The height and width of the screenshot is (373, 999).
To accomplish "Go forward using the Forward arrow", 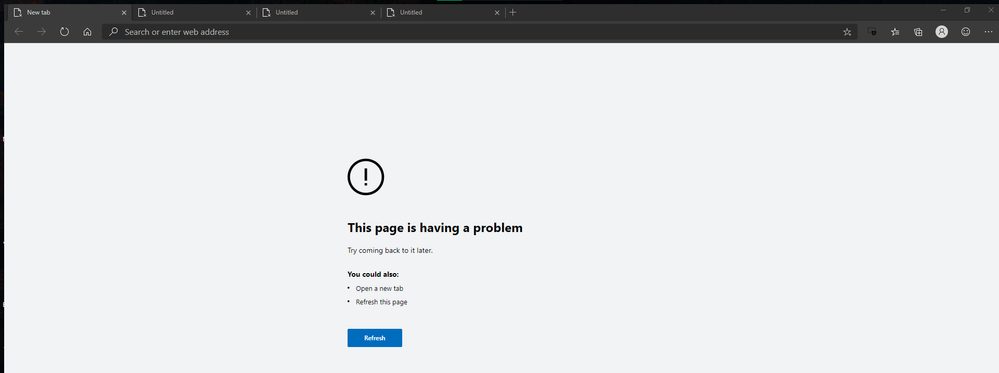I will (x=41, y=32).
